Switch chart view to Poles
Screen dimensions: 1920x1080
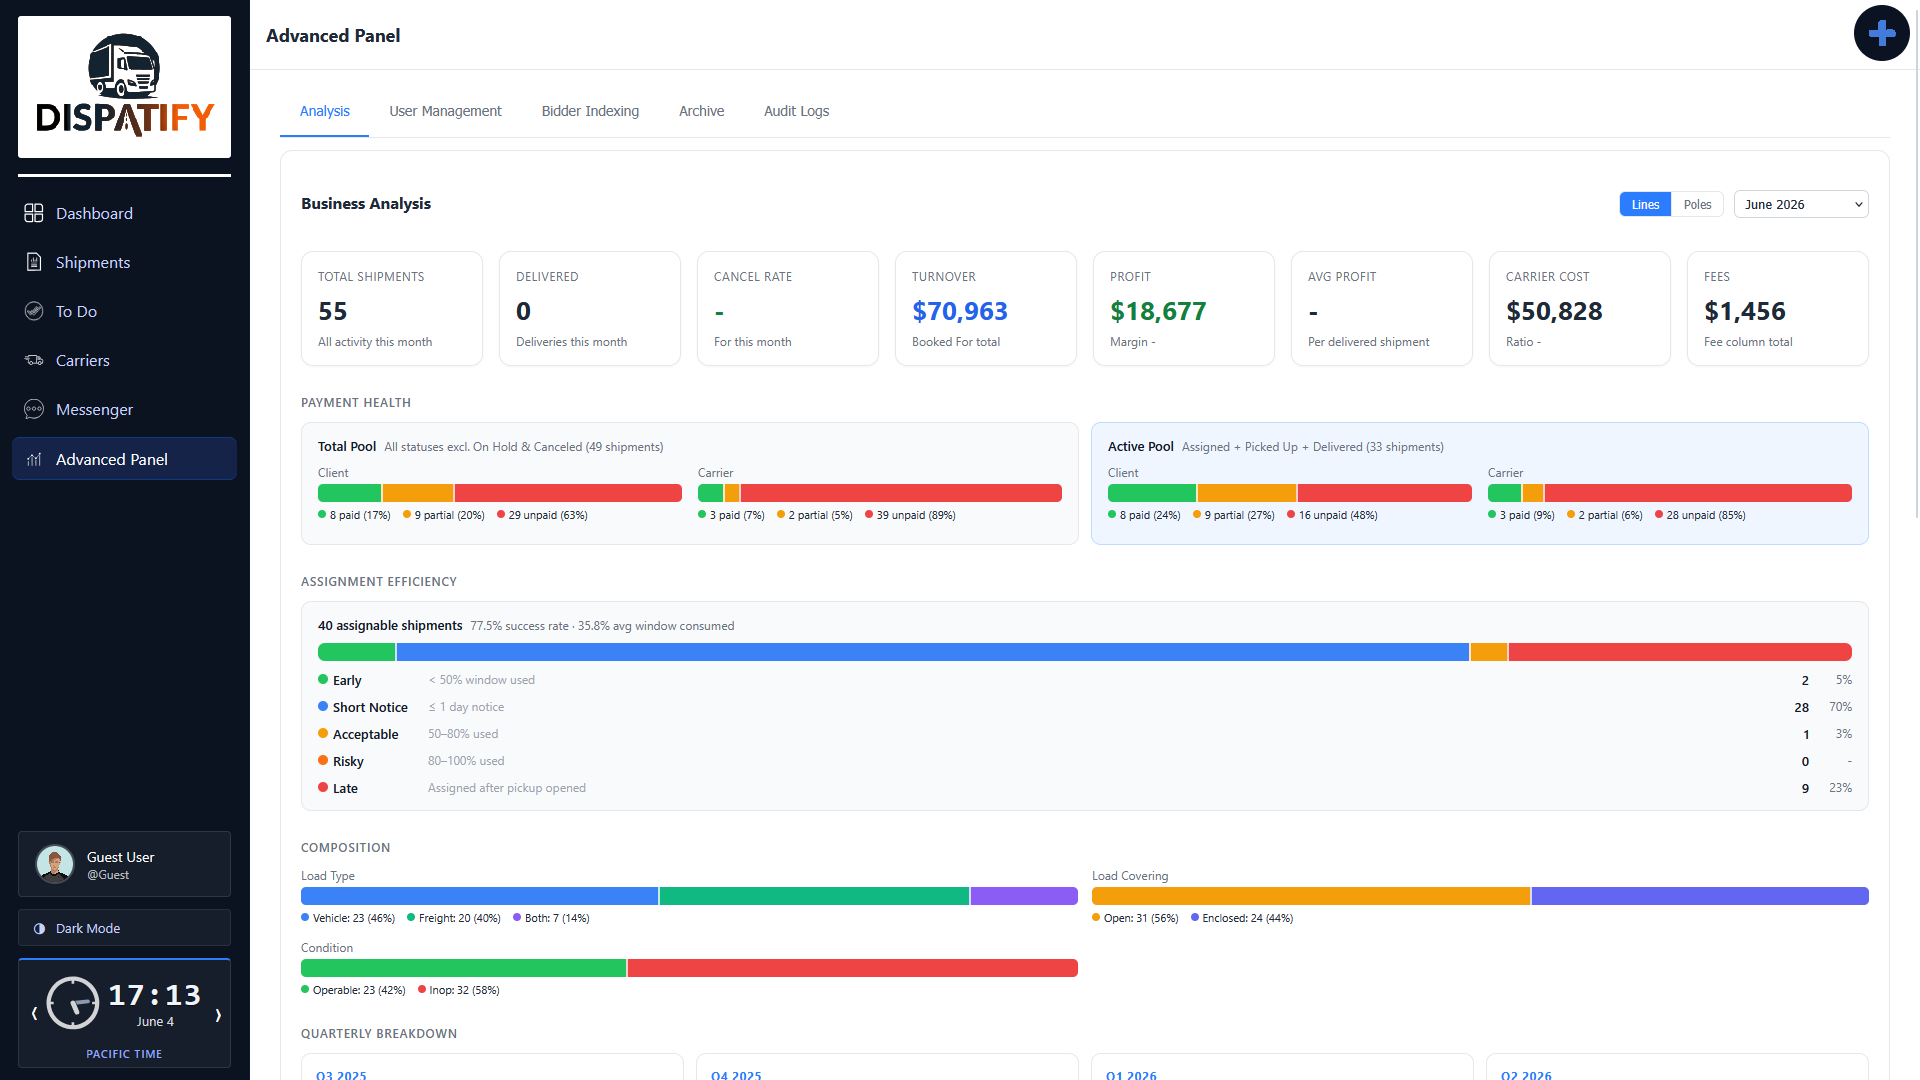point(1697,204)
